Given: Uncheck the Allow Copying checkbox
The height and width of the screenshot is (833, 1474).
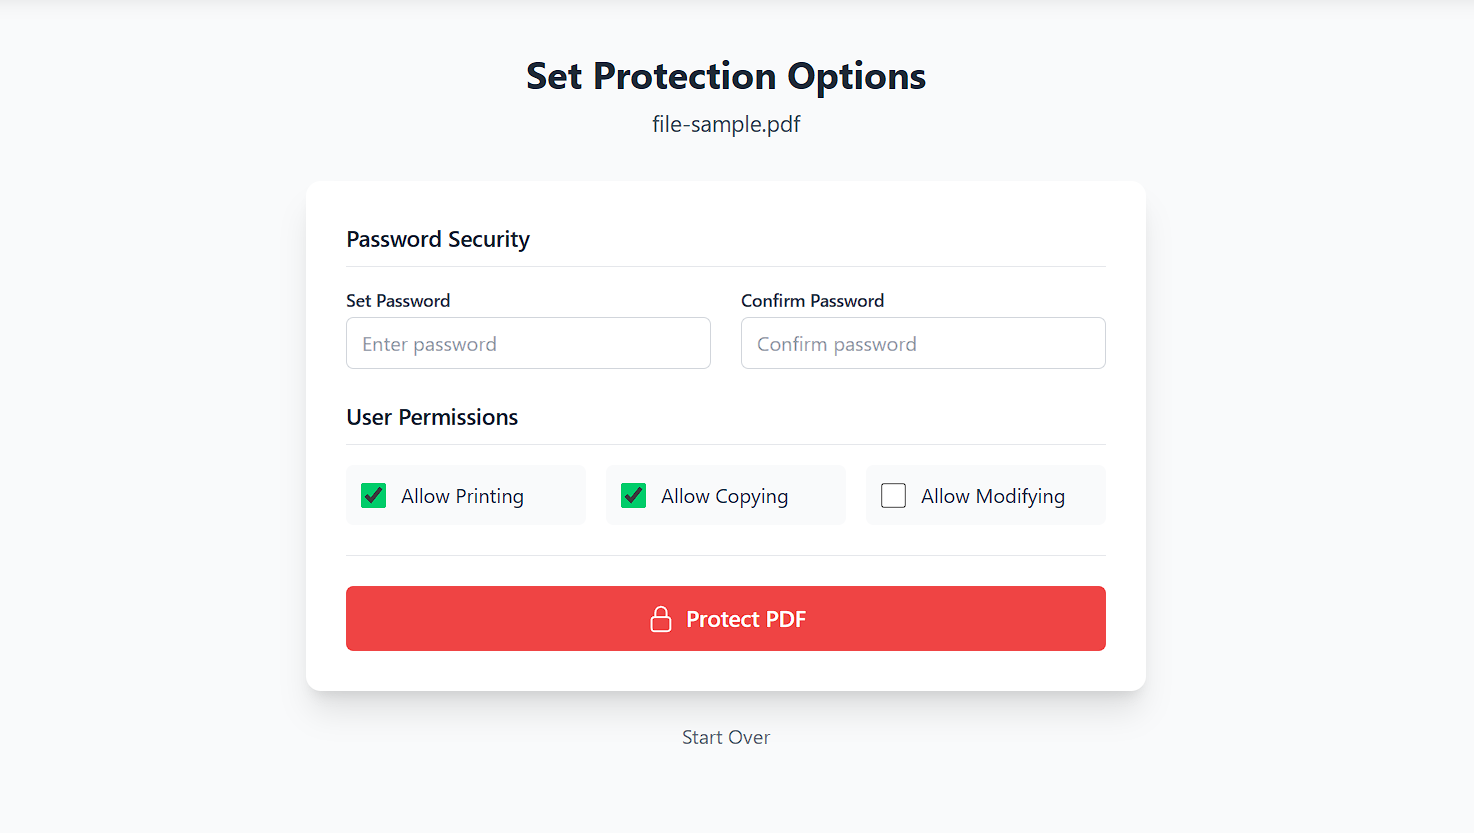Looking at the screenshot, I should [634, 496].
